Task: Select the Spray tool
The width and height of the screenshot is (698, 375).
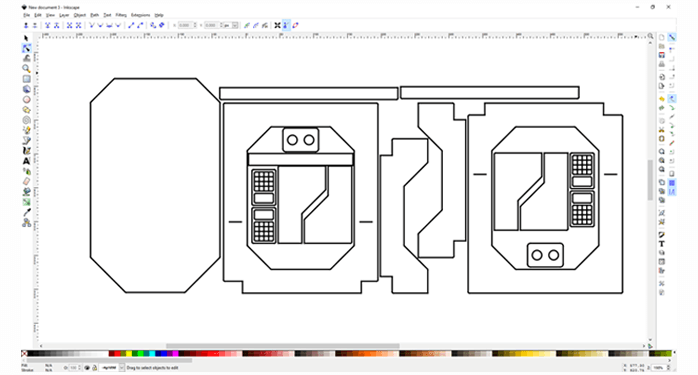Action: click(26, 171)
